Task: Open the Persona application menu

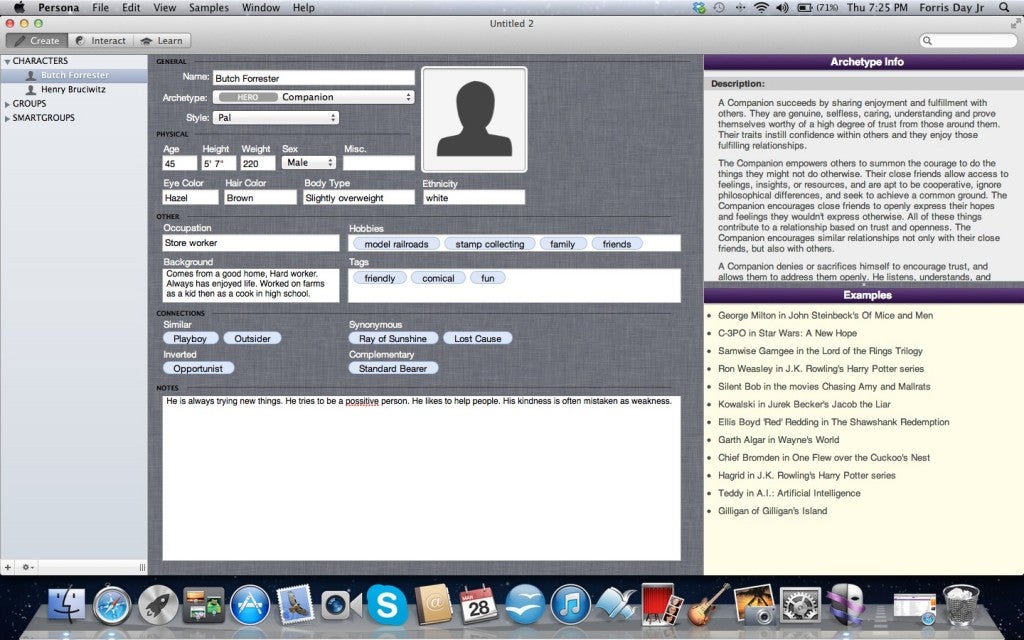Action: (x=58, y=8)
